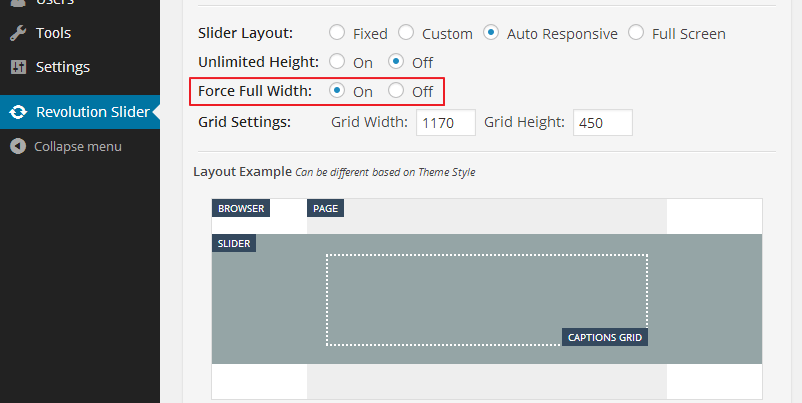This screenshot has width=802, height=403.
Task: Click the Collapse menu arrow icon
Action: point(18,146)
